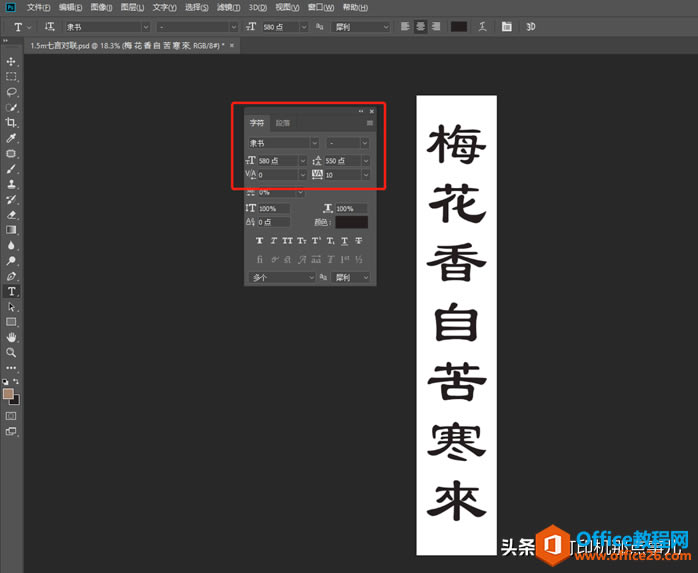Select the Dodge tool
The image size is (698, 573).
(11, 261)
